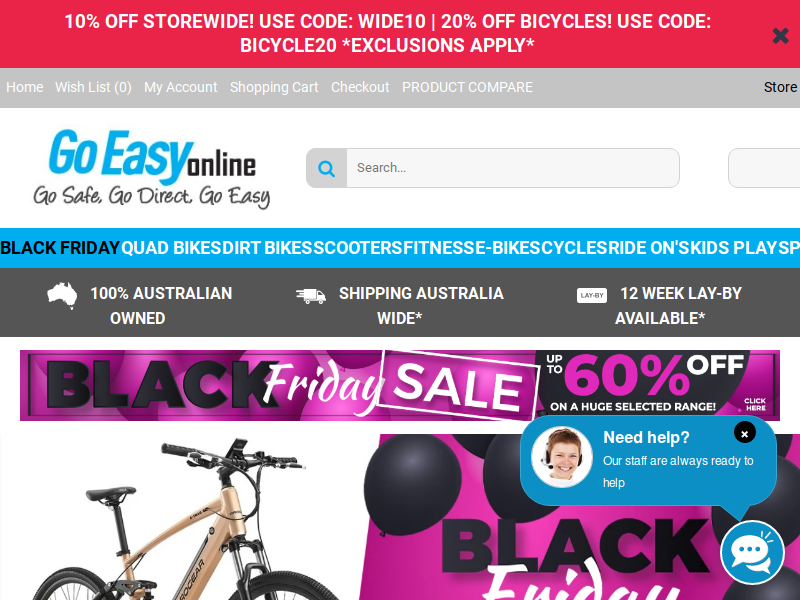Screen dimensions: 800x600
Task: Go to Shopping Cart page
Action: (x=274, y=87)
